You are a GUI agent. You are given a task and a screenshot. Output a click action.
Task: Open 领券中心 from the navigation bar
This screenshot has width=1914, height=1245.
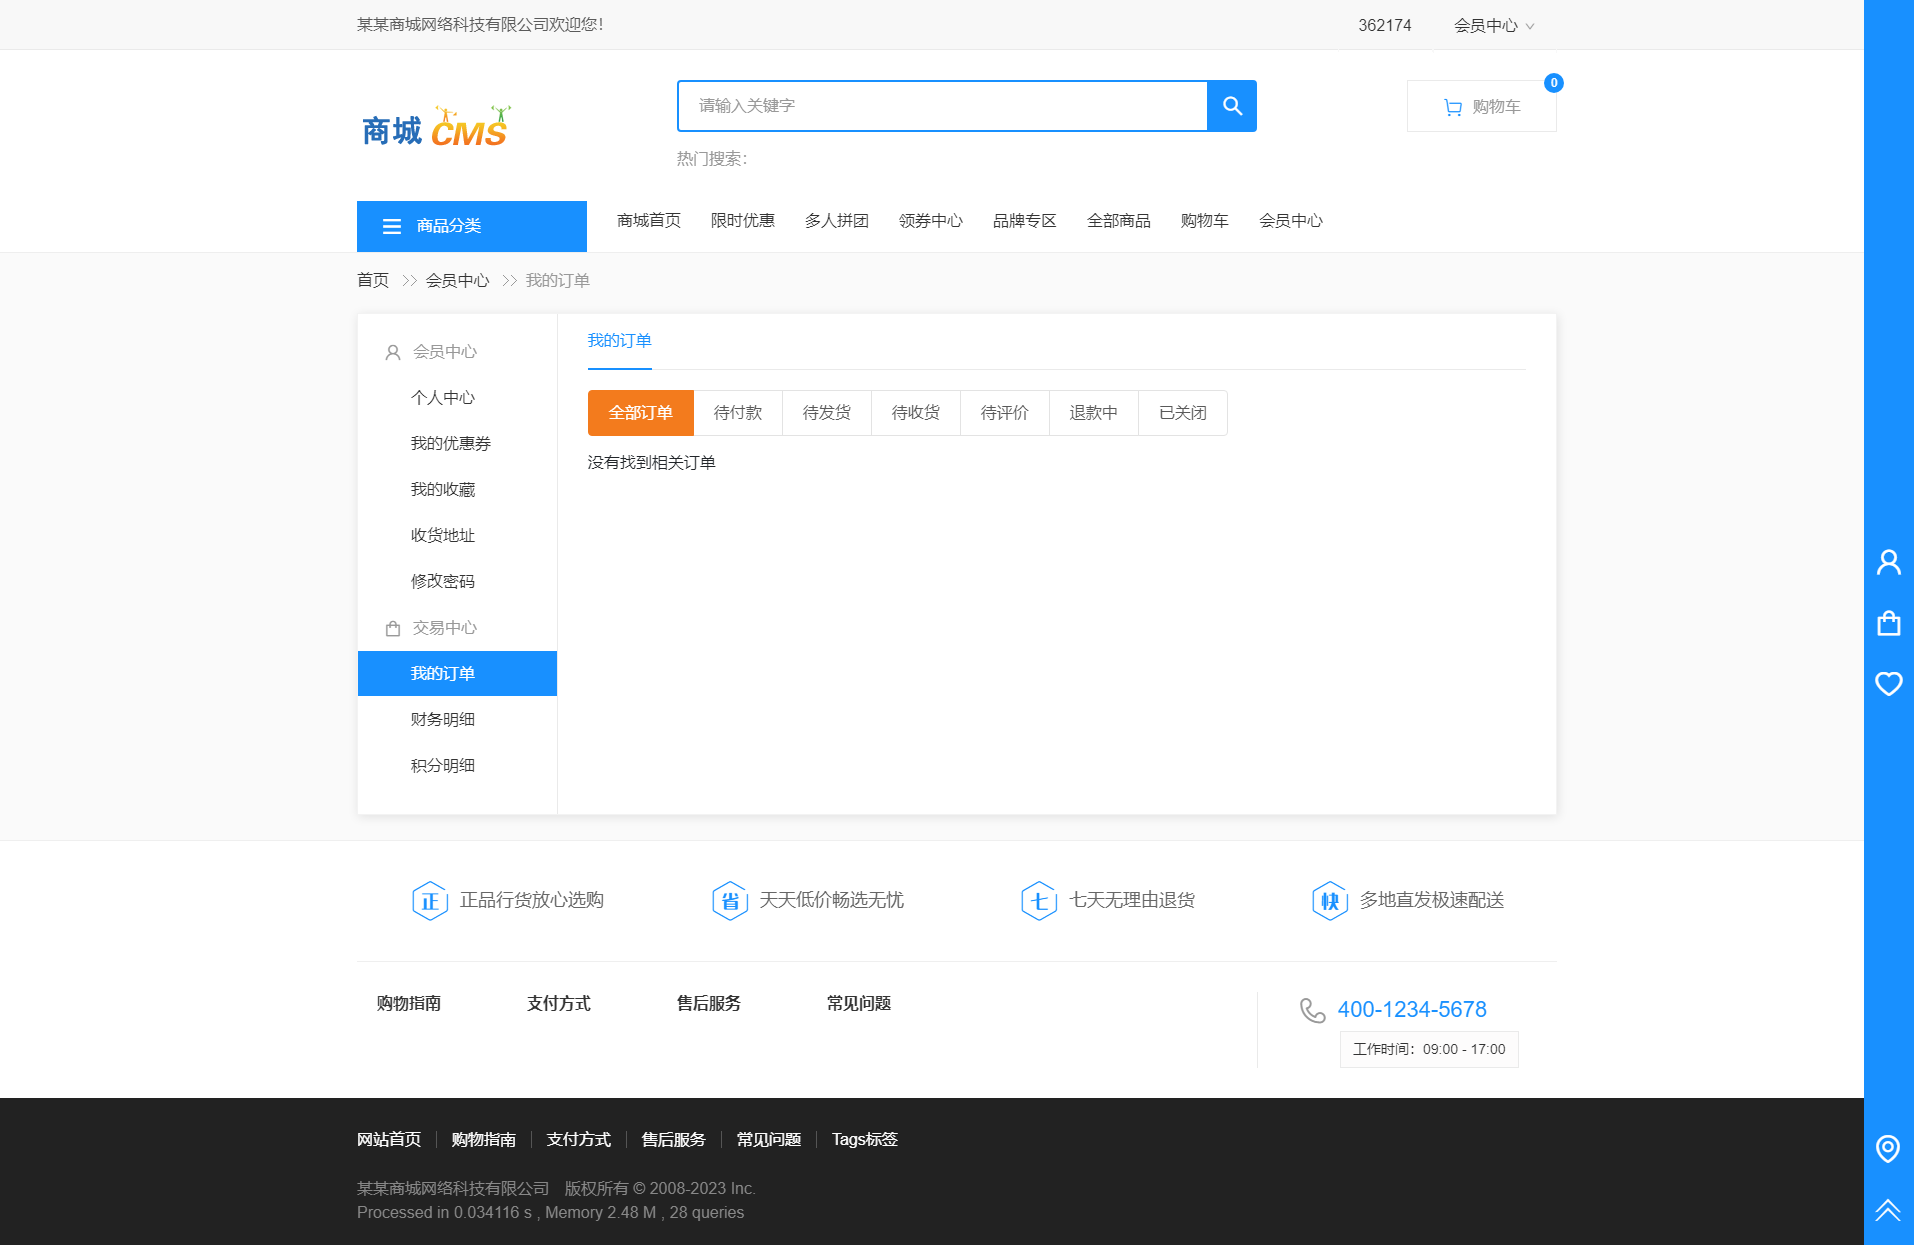click(x=931, y=221)
